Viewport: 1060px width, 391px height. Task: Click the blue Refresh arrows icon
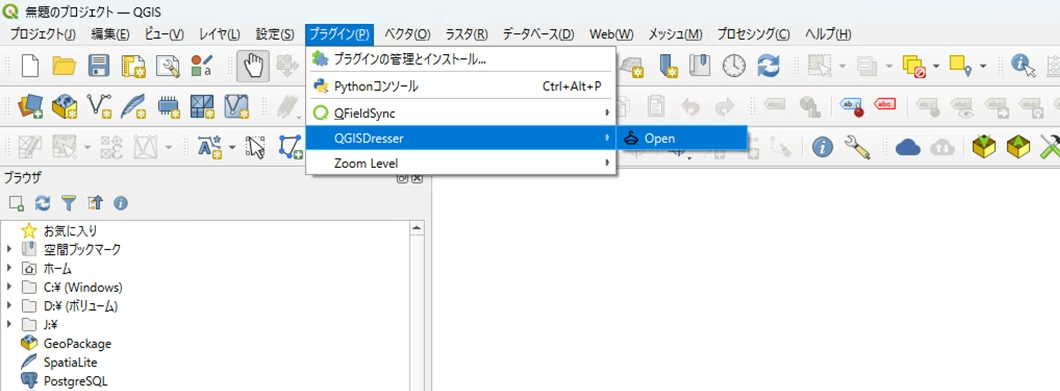coord(769,66)
